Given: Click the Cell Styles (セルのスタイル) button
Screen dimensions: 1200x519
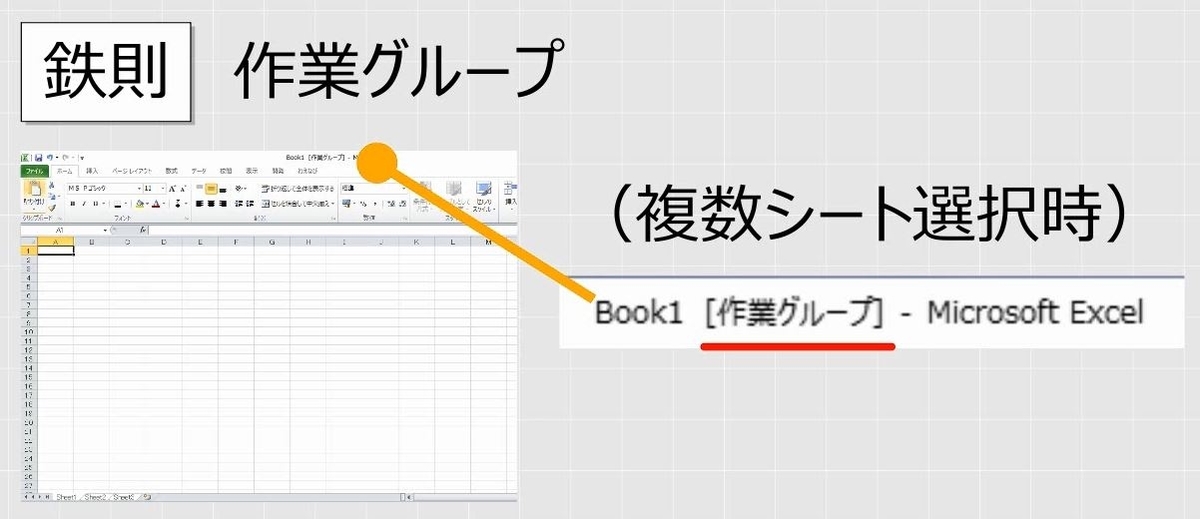Looking at the screenshot, I should click(484, 197).
